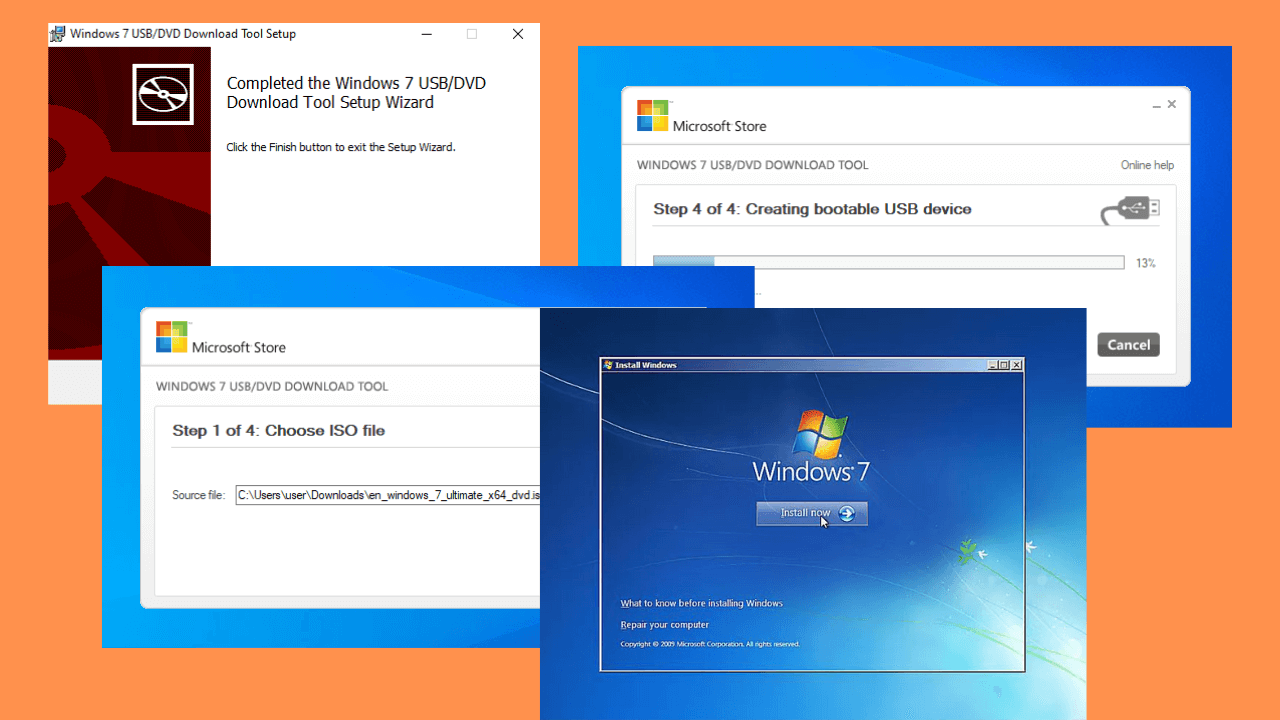The width and height of the screenshot is (1280, 720).
Task: Start setup with Install now
Action: click(812, 513)
